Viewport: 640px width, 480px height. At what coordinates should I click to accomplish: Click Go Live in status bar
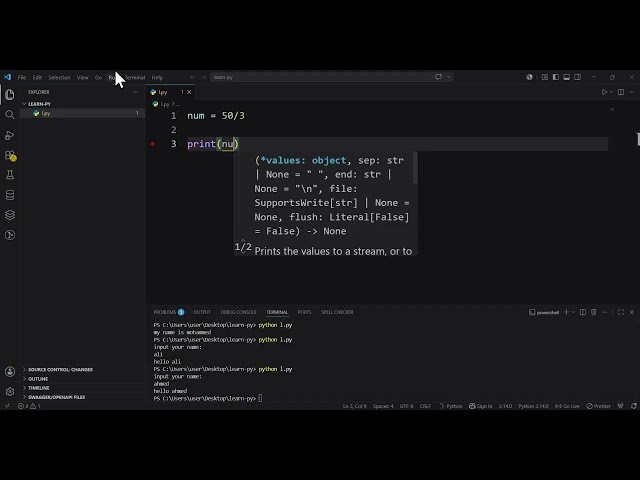[567, 406]
